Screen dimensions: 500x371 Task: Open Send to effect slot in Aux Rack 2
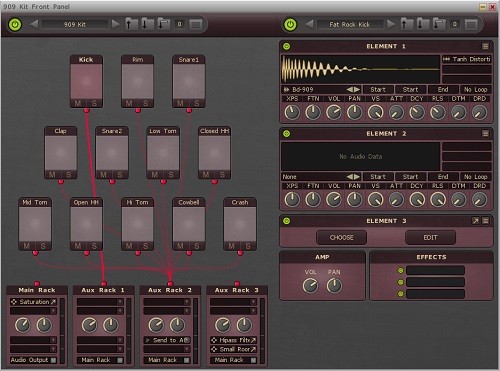coord(167,340)
